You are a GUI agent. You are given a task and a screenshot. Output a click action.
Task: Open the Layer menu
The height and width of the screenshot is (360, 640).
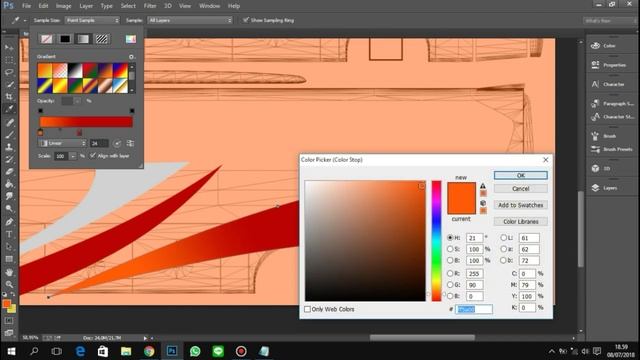click(86, 6)
